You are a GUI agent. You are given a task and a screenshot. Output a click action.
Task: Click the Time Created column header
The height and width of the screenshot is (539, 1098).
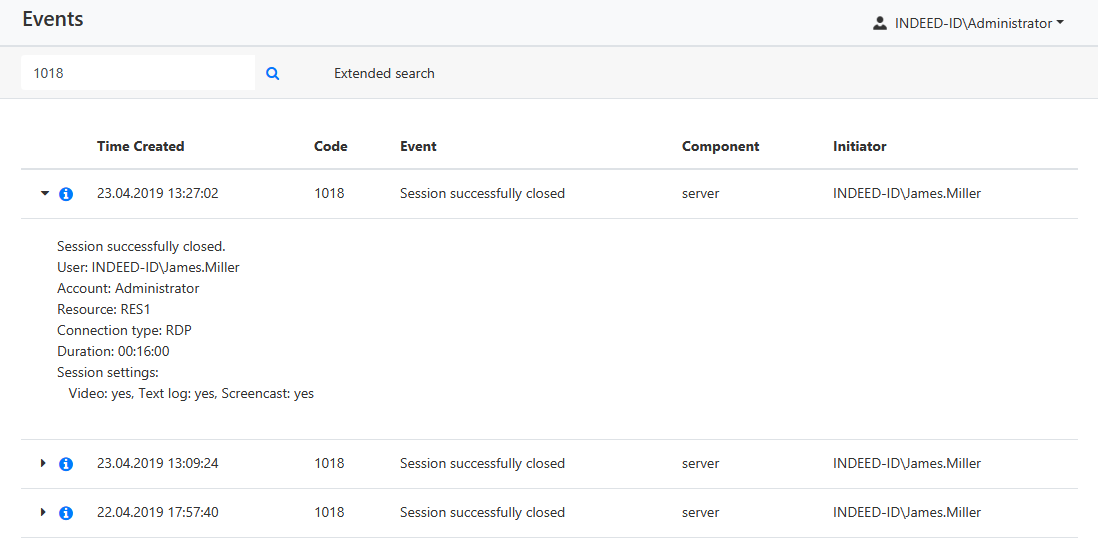tap(140, 146)
